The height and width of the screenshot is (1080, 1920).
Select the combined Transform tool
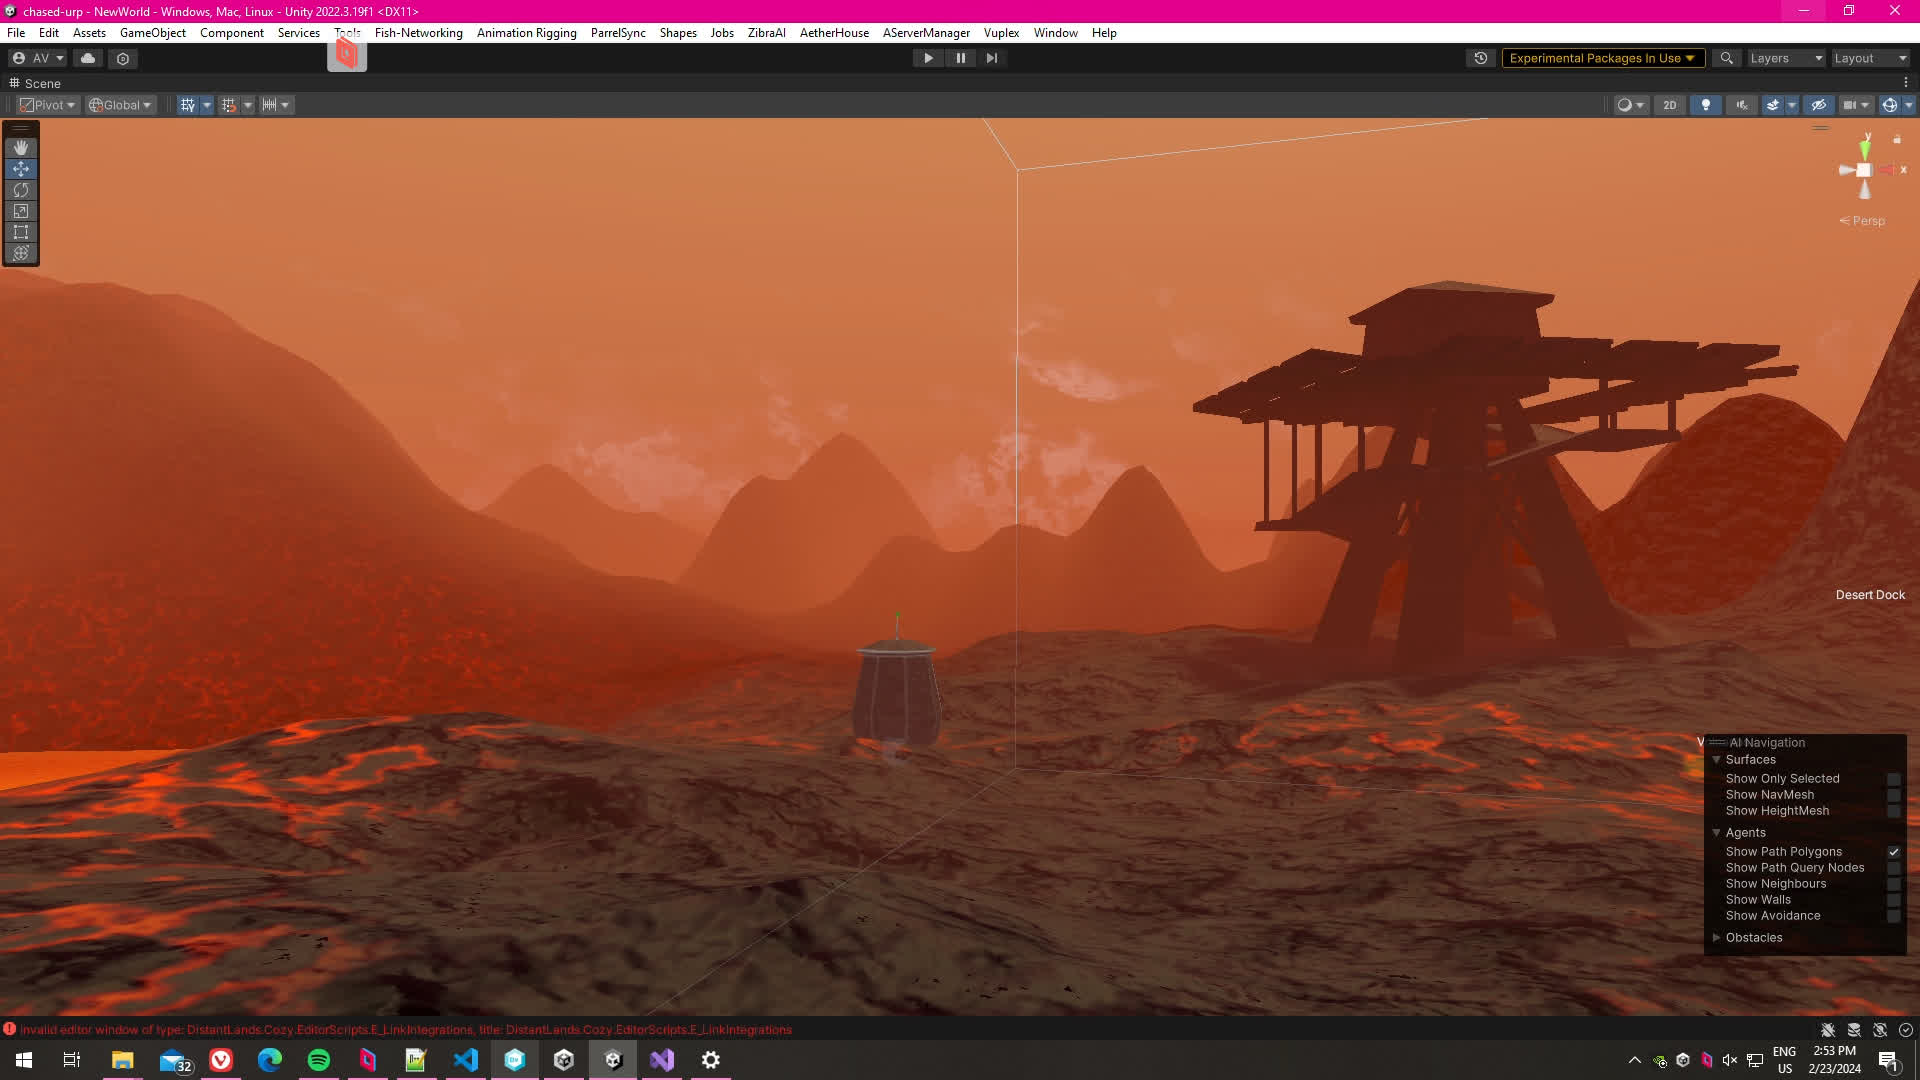point(21,253)
